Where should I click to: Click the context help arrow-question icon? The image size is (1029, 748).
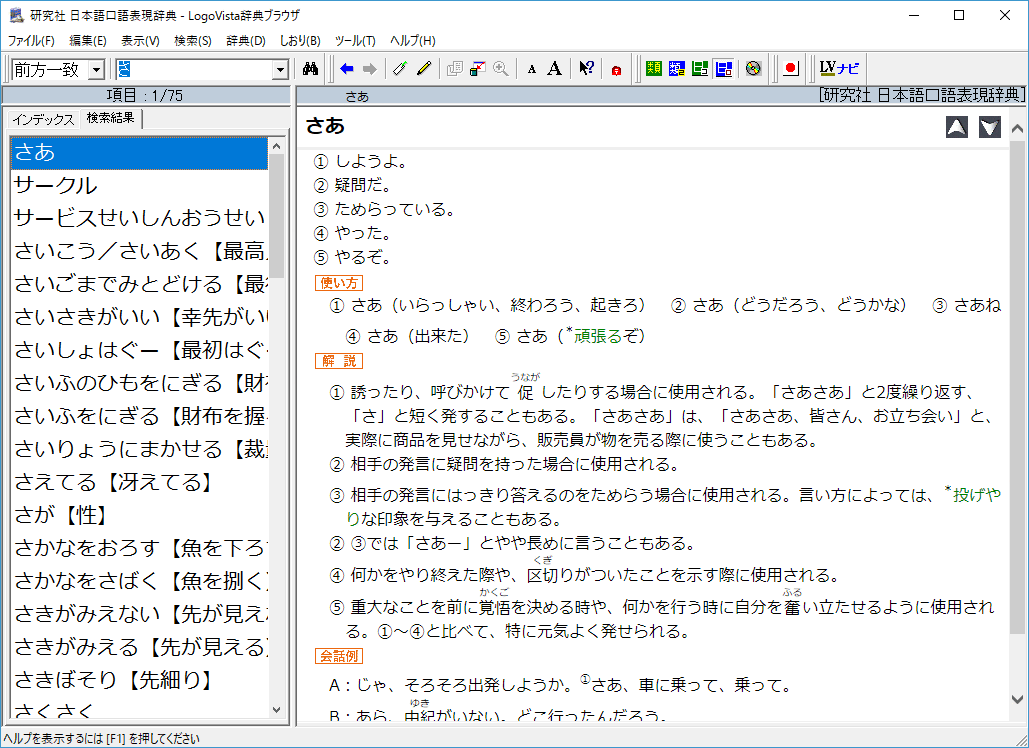coord(586,68)
